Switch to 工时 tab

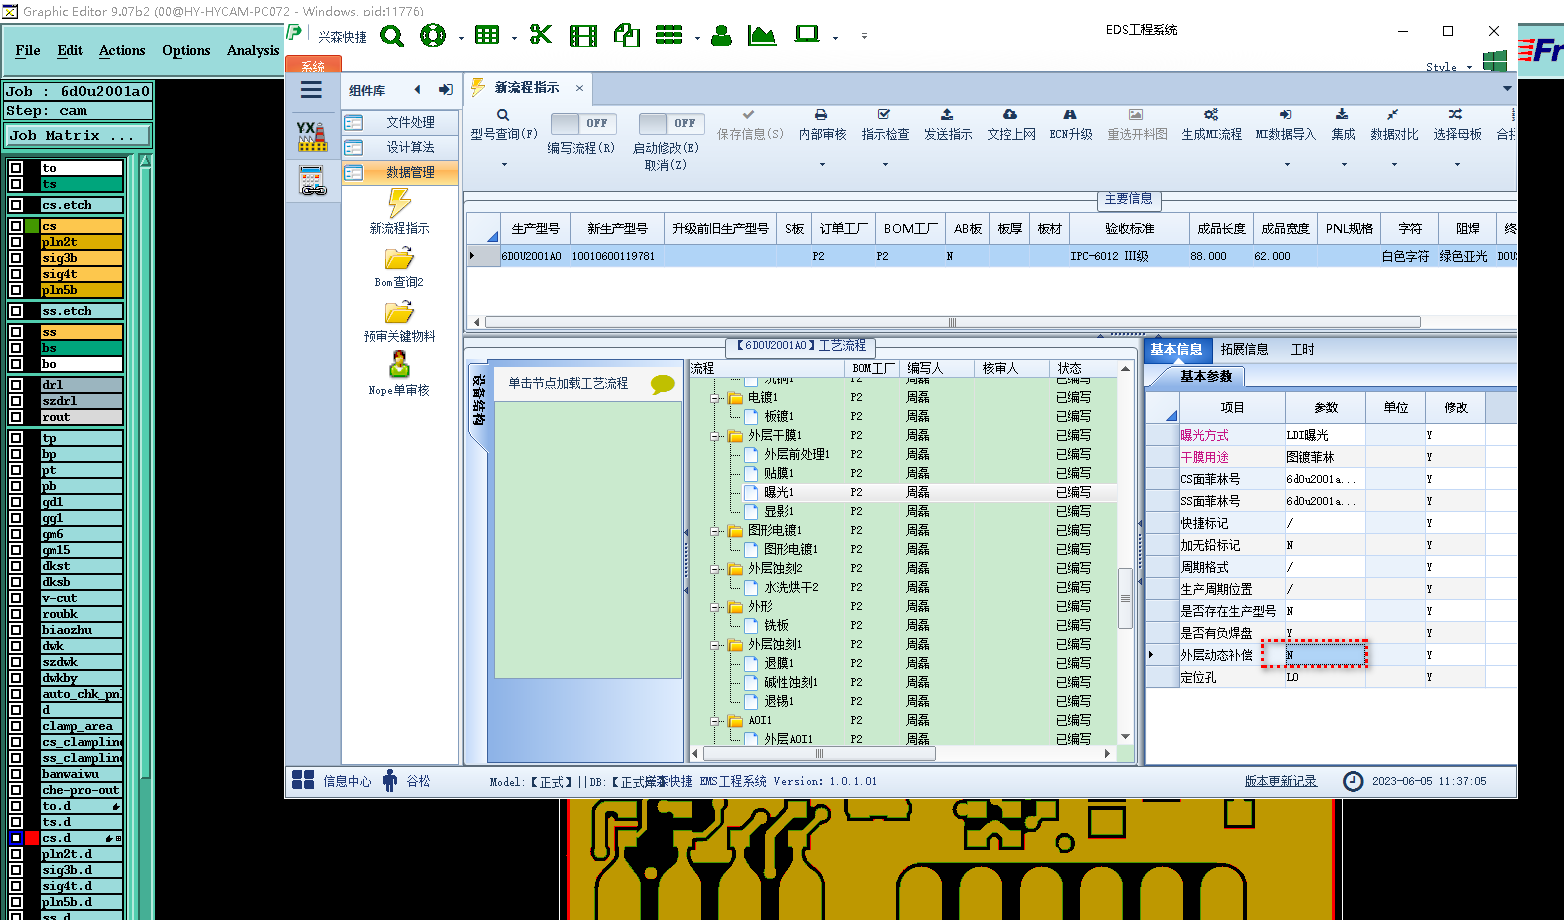(x=1302, y=349)
